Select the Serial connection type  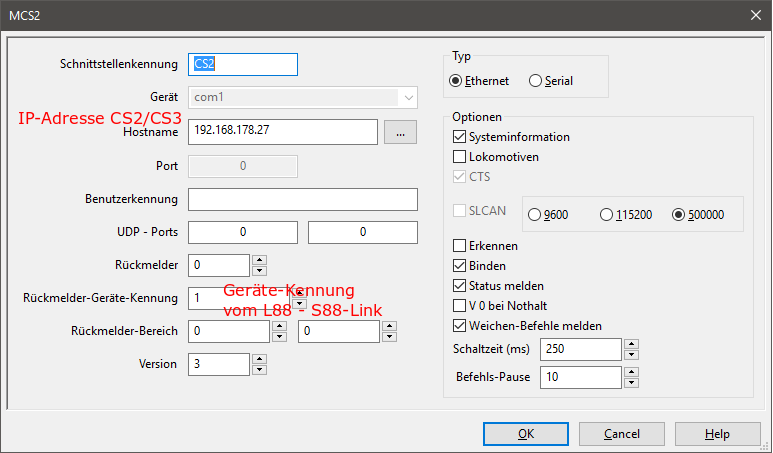536,81
